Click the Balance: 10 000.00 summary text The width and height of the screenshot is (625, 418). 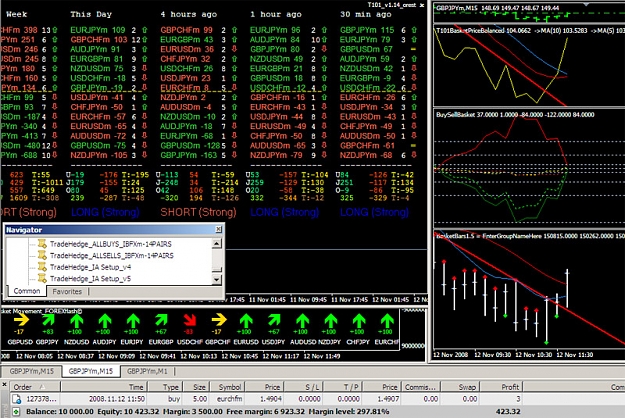[x=60, y=412]
